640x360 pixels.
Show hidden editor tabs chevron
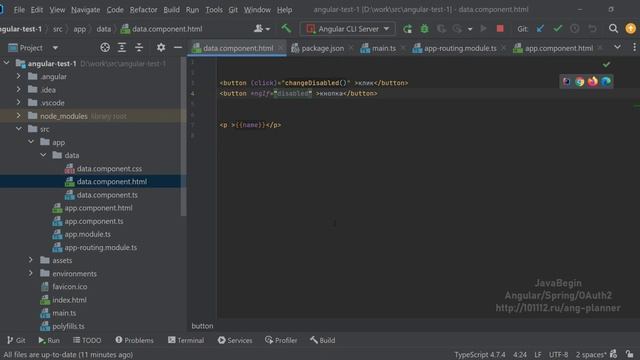pos(617,48)
